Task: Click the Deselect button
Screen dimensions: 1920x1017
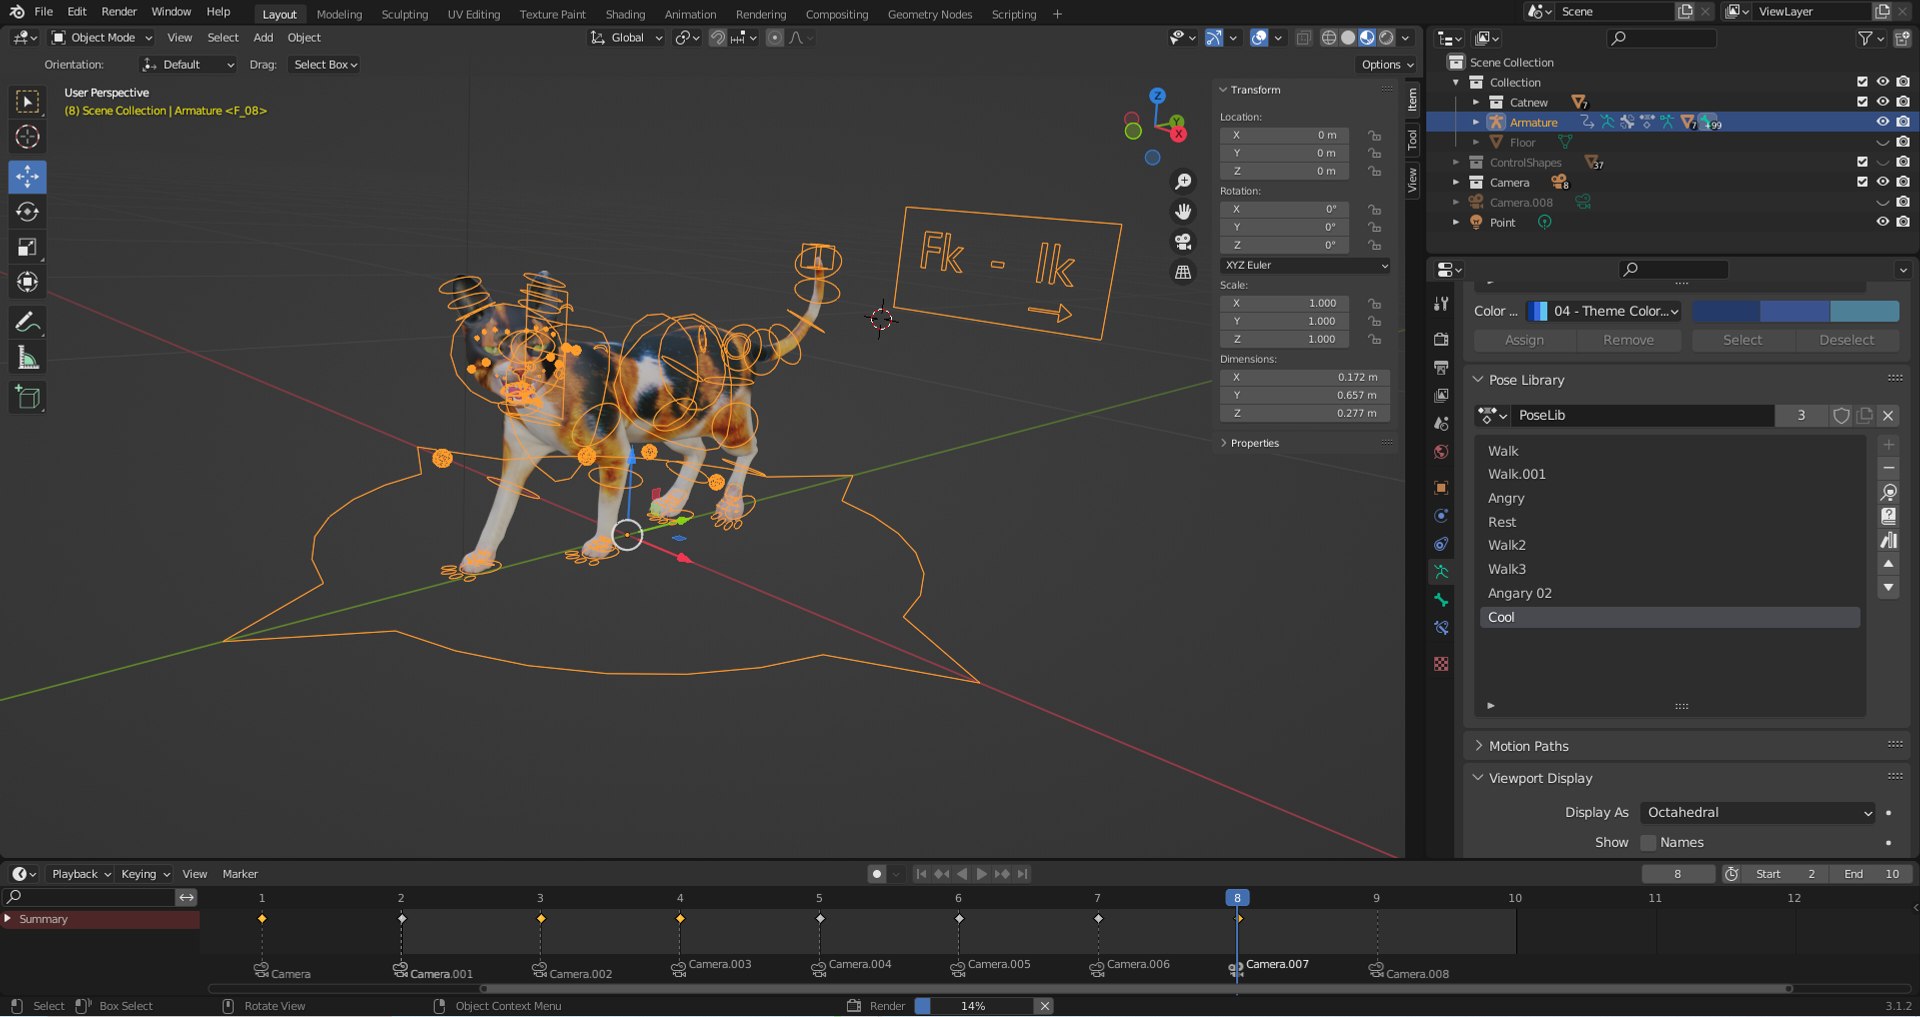Action: (x=1846, y=340)
